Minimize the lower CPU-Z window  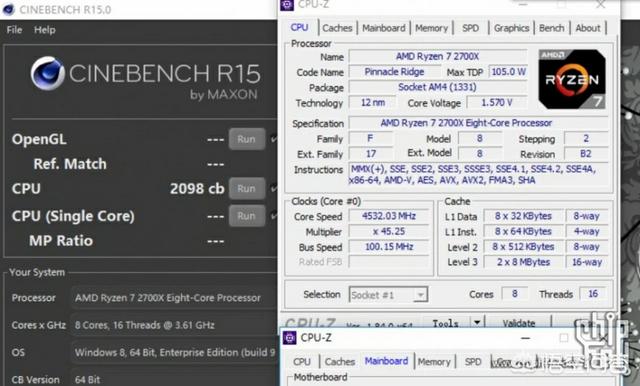click(526, 338)
